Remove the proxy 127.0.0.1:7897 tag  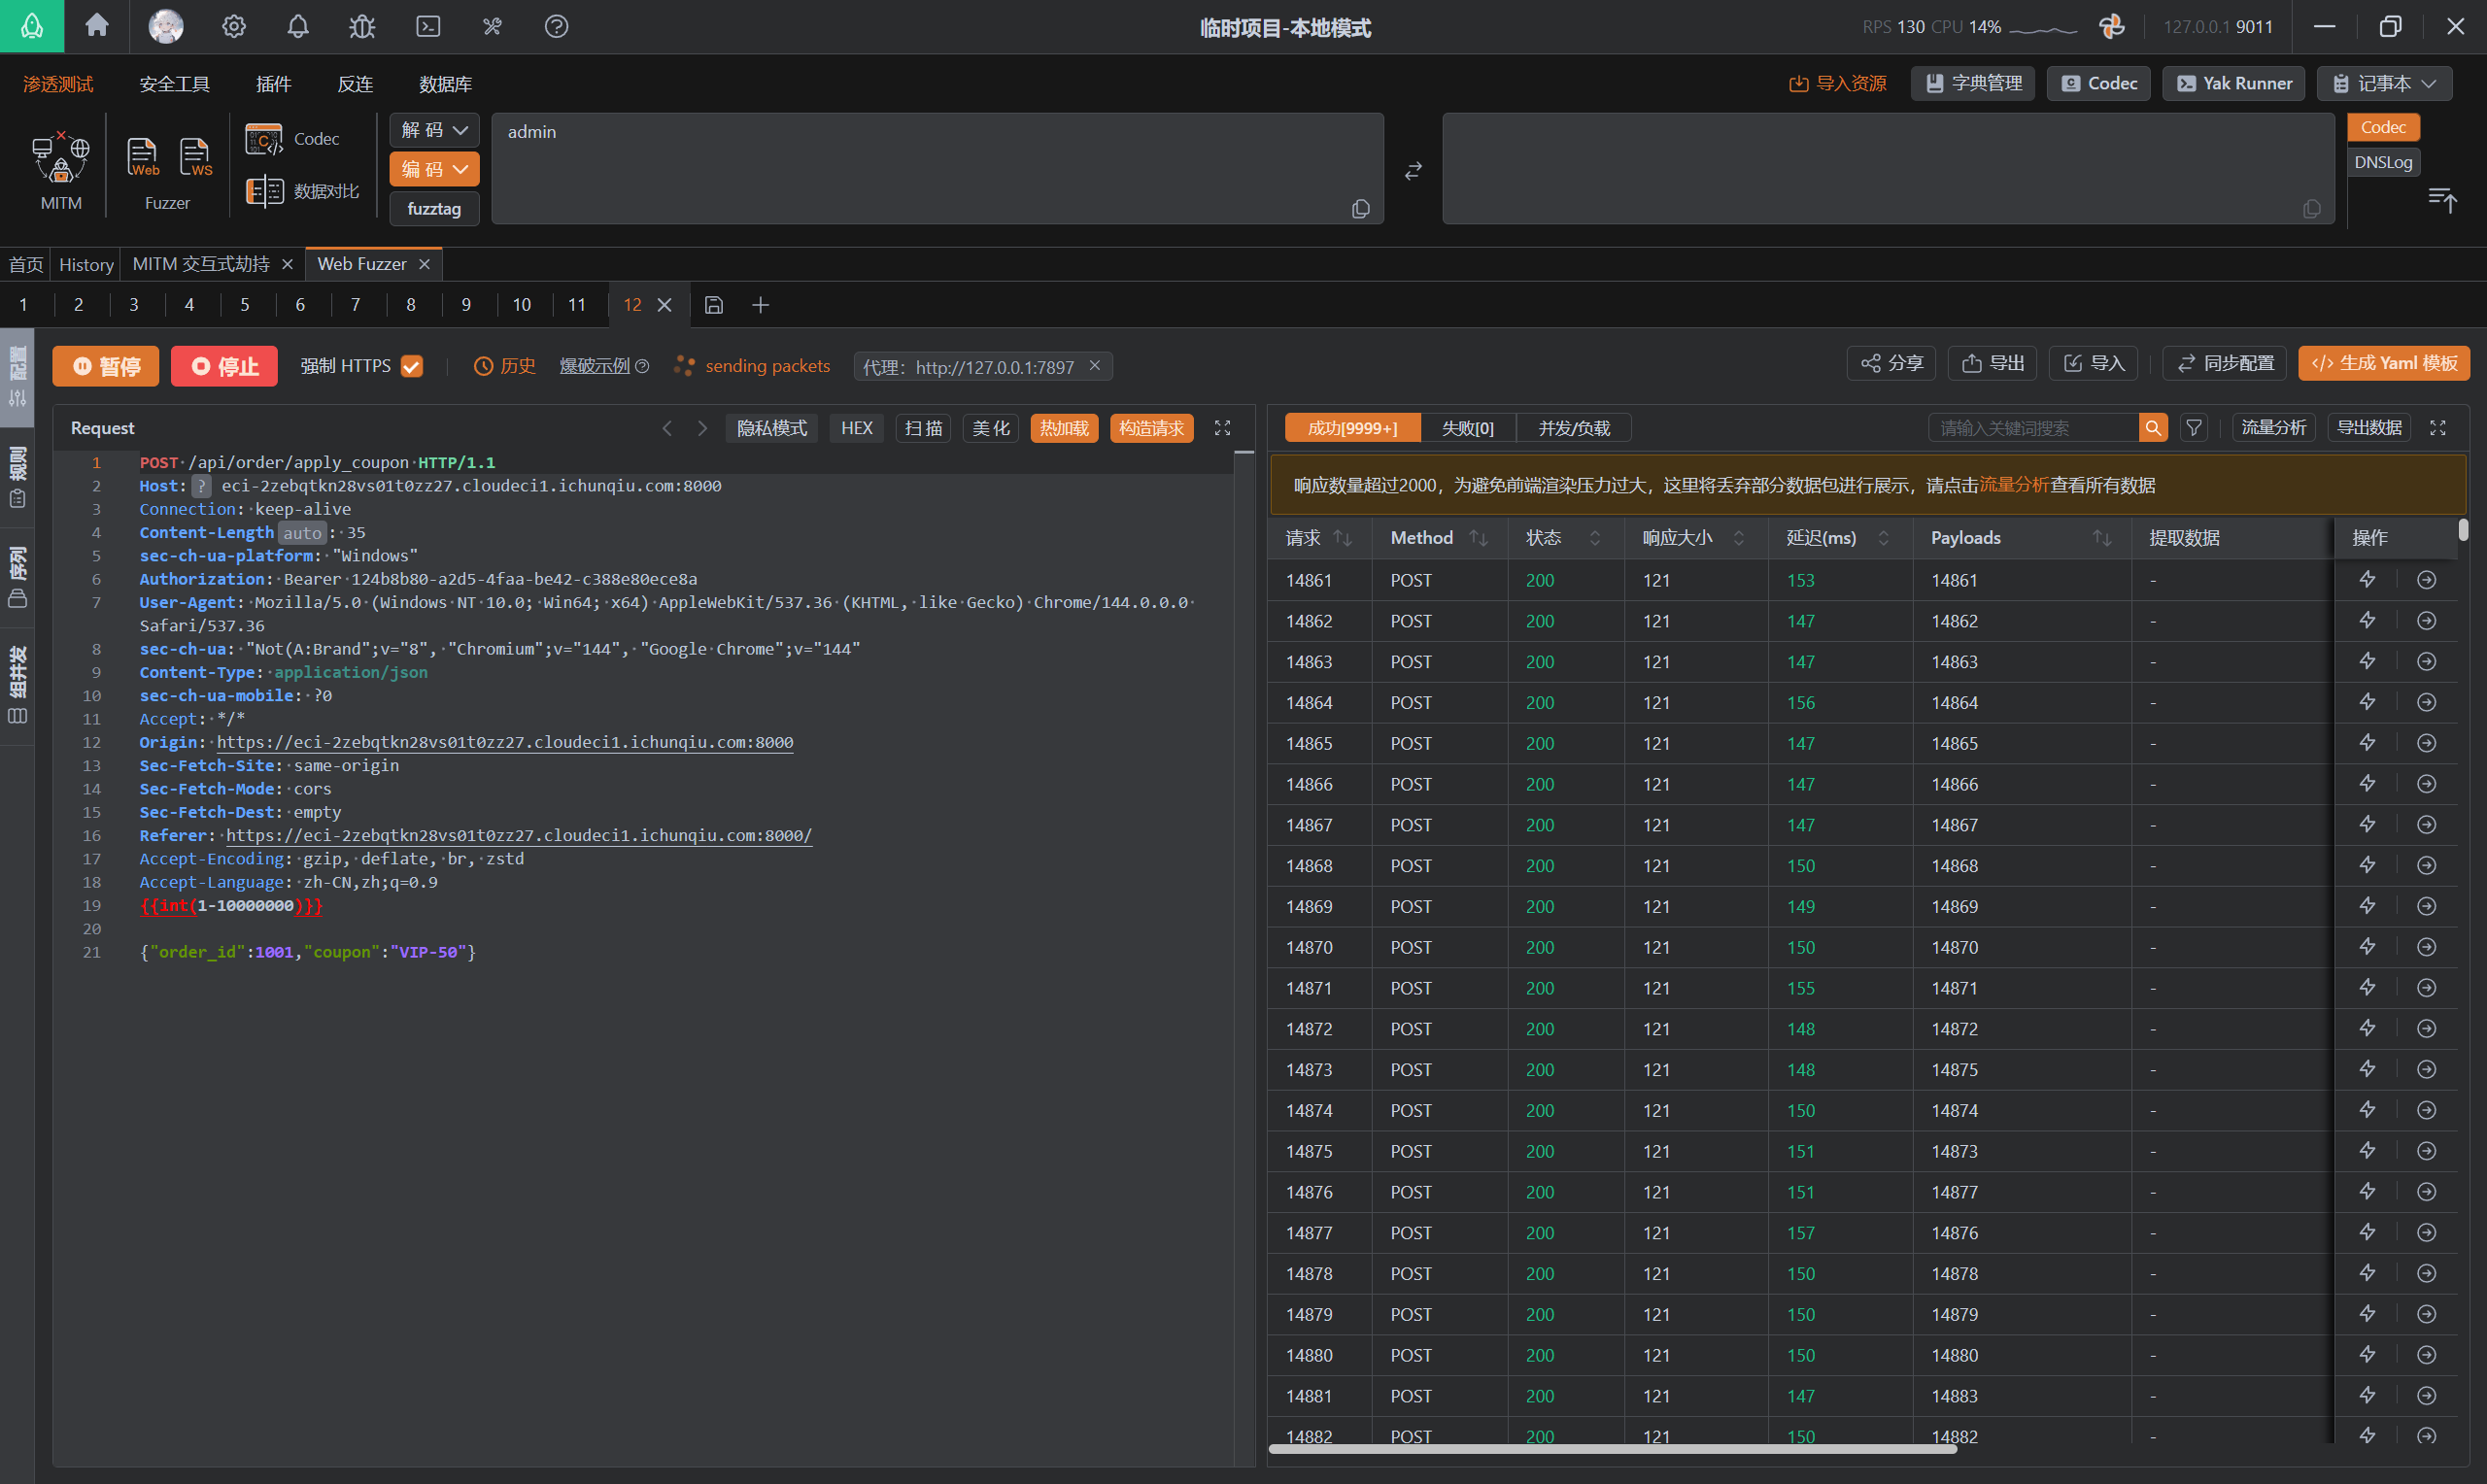(x=1095, y=366)
